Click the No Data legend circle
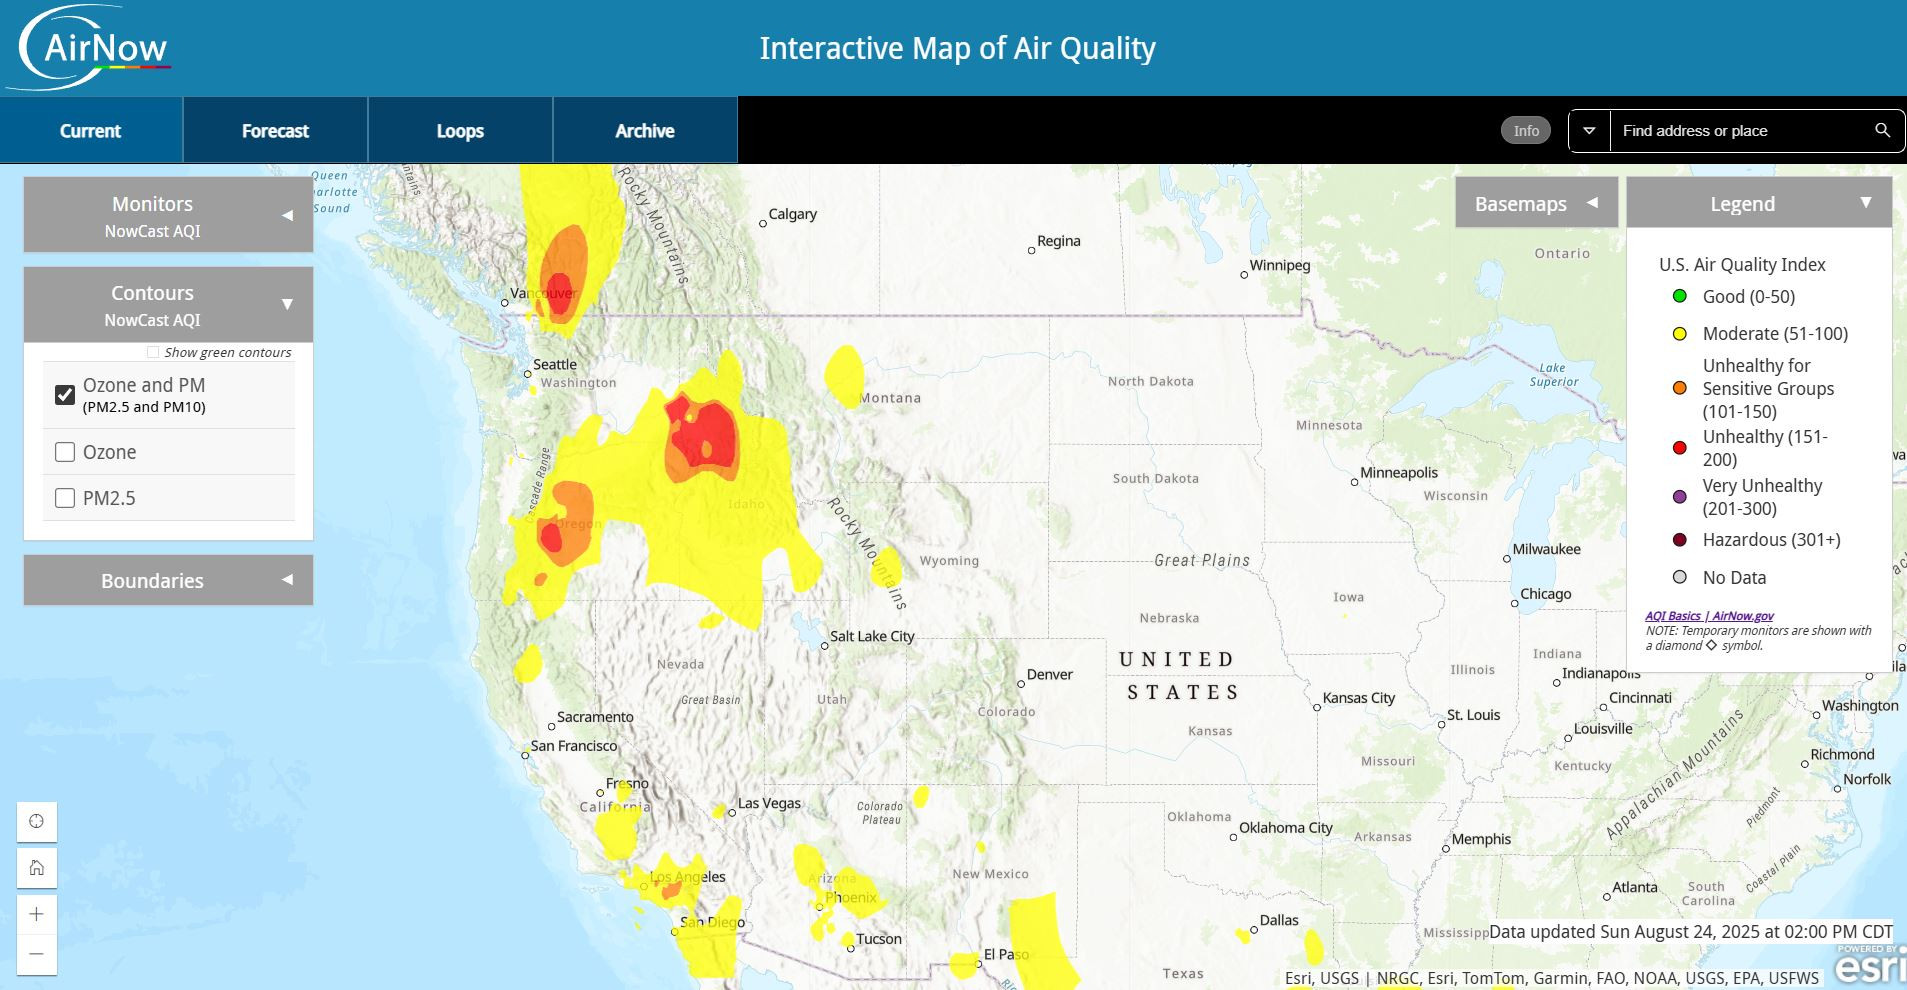This screenshot has height=990, width=1907. coord(1680,577)
